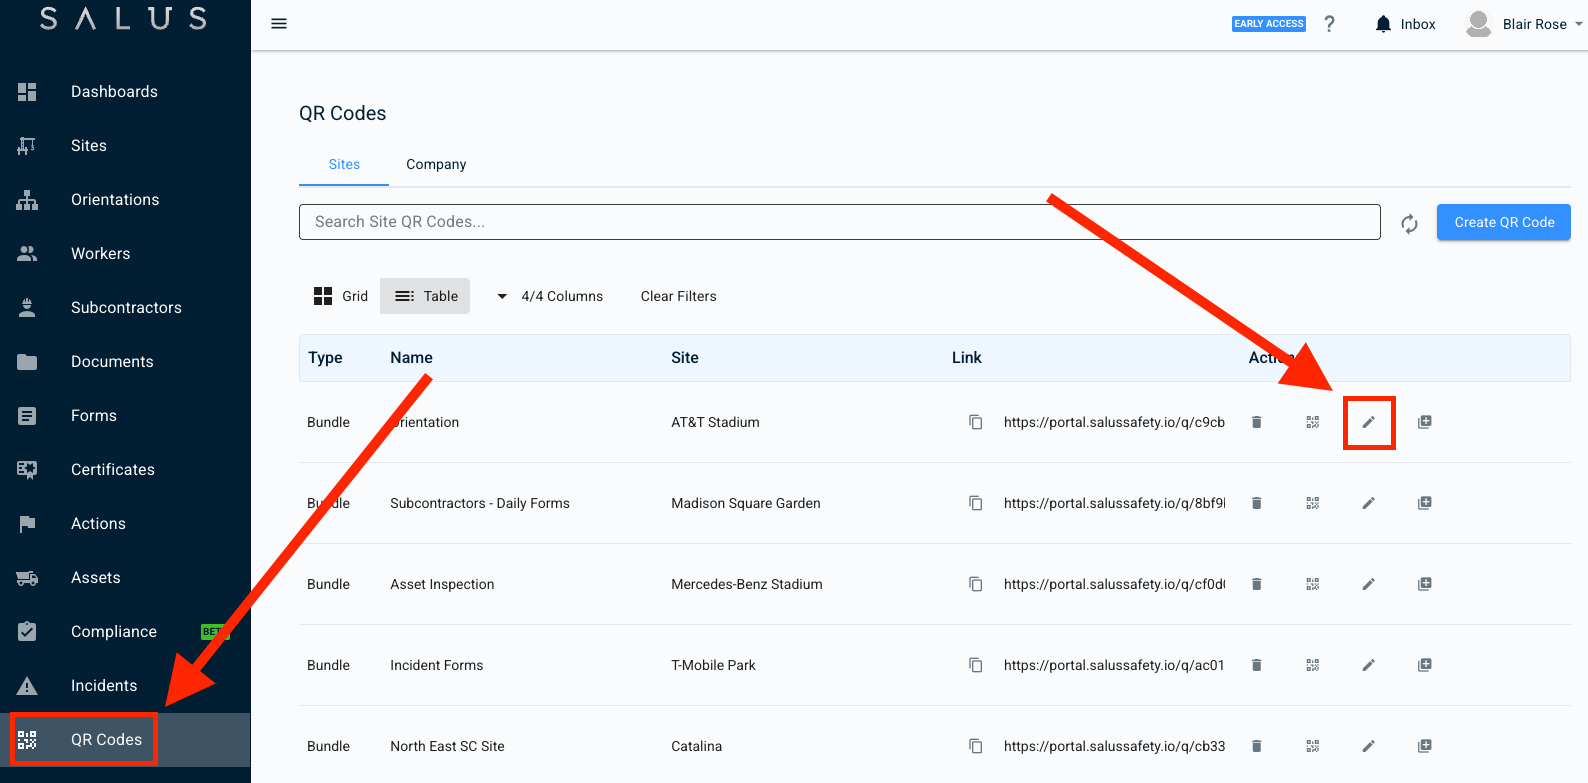
Task: Select the Company tab
Action: [x=436, y=164]
